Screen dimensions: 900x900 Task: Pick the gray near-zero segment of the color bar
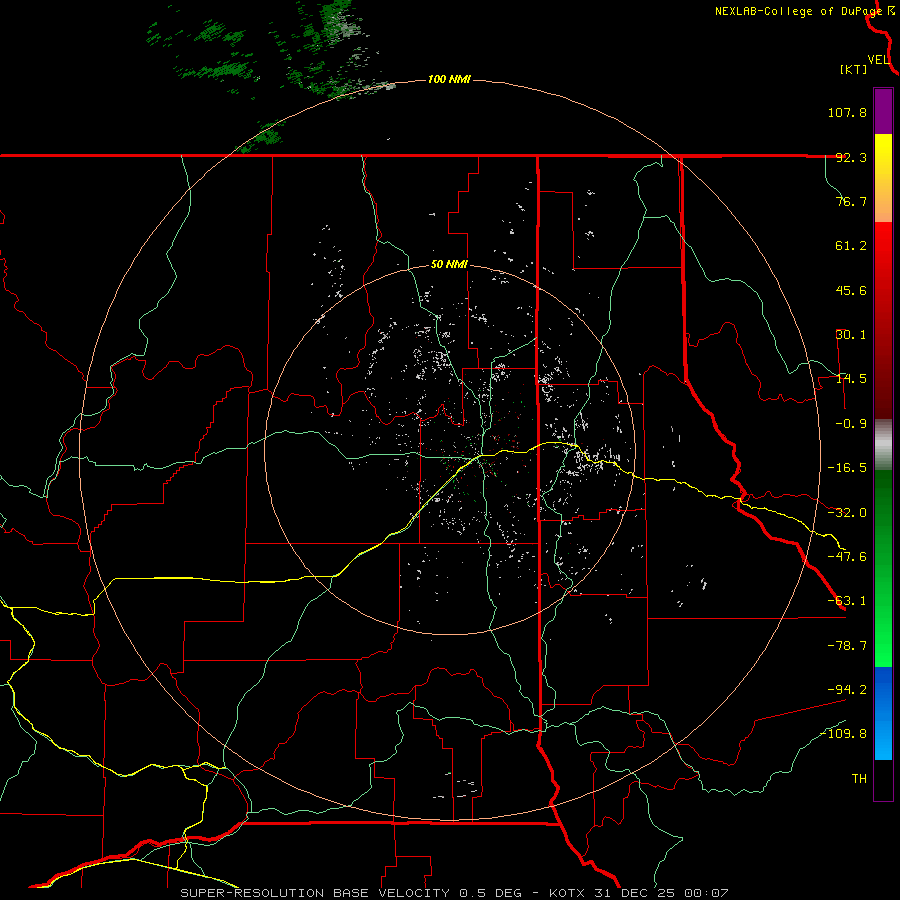click(x=883, y=445)
